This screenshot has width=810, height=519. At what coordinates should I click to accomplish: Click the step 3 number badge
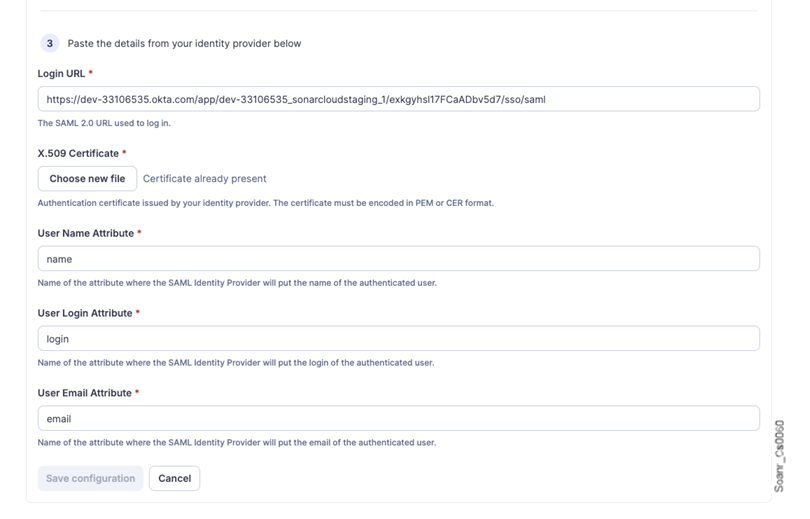click(x=50, y=44)
